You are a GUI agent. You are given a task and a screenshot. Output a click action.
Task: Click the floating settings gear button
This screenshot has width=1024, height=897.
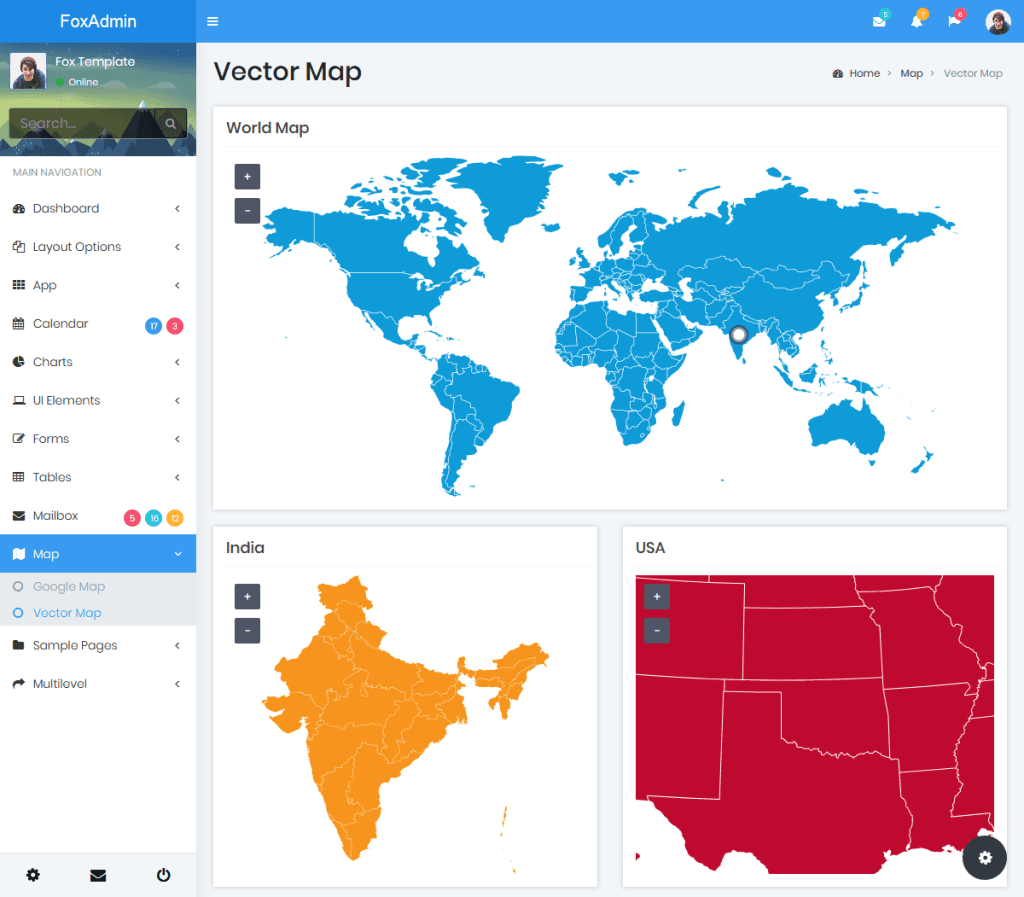click(984, 857)
